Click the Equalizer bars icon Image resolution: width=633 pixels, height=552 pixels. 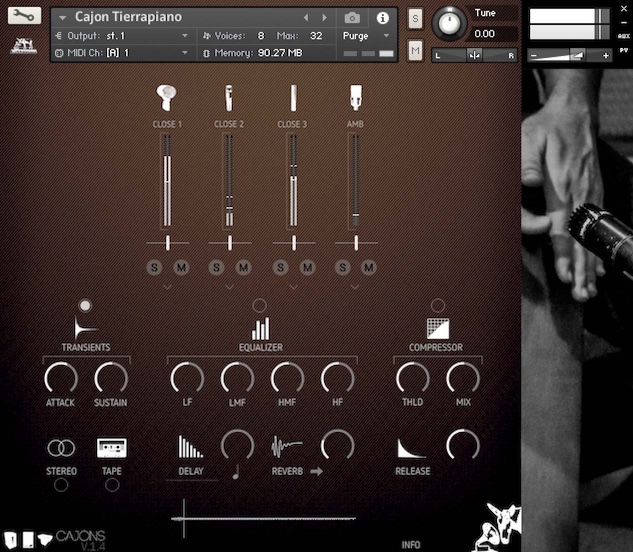(x=260, y=328)
